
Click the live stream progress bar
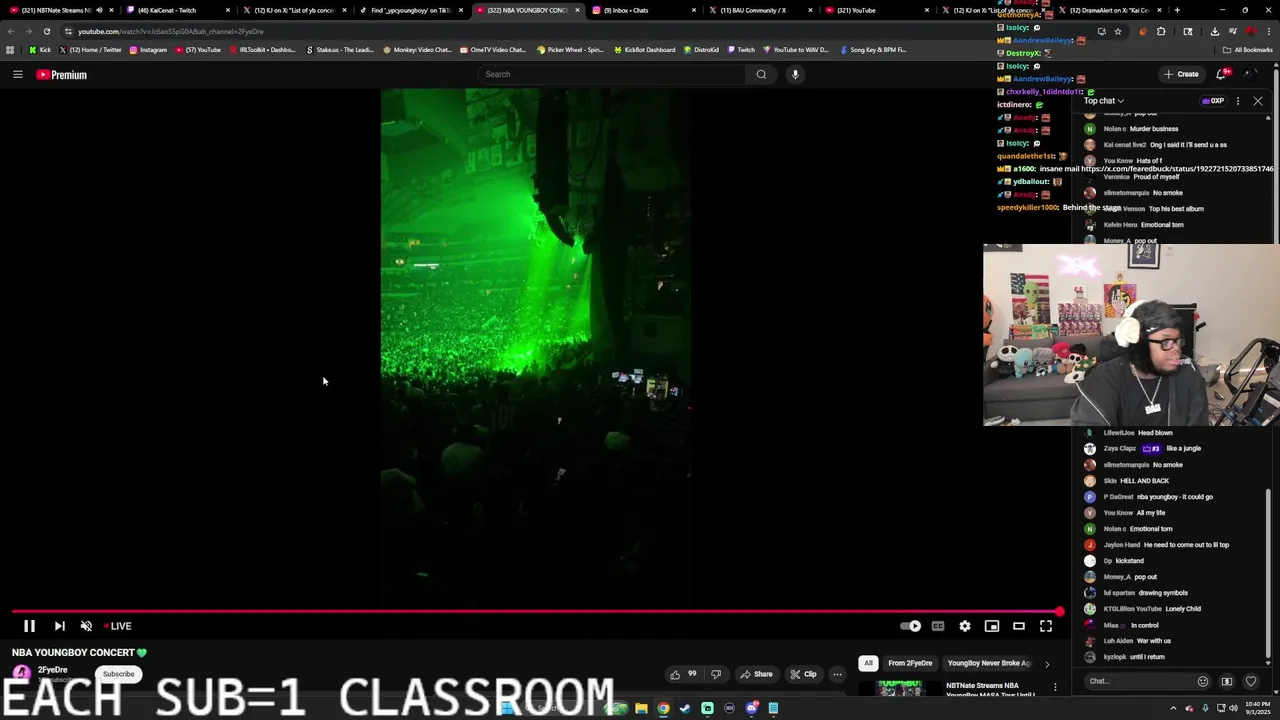coord(535,611)
